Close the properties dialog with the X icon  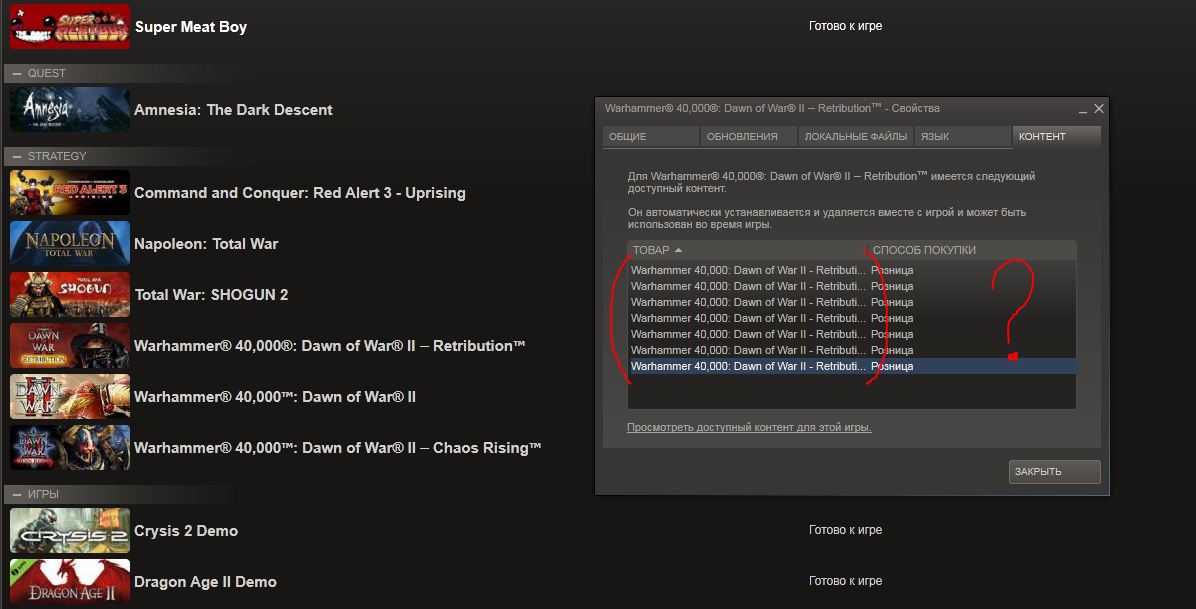coord(1098,109)
